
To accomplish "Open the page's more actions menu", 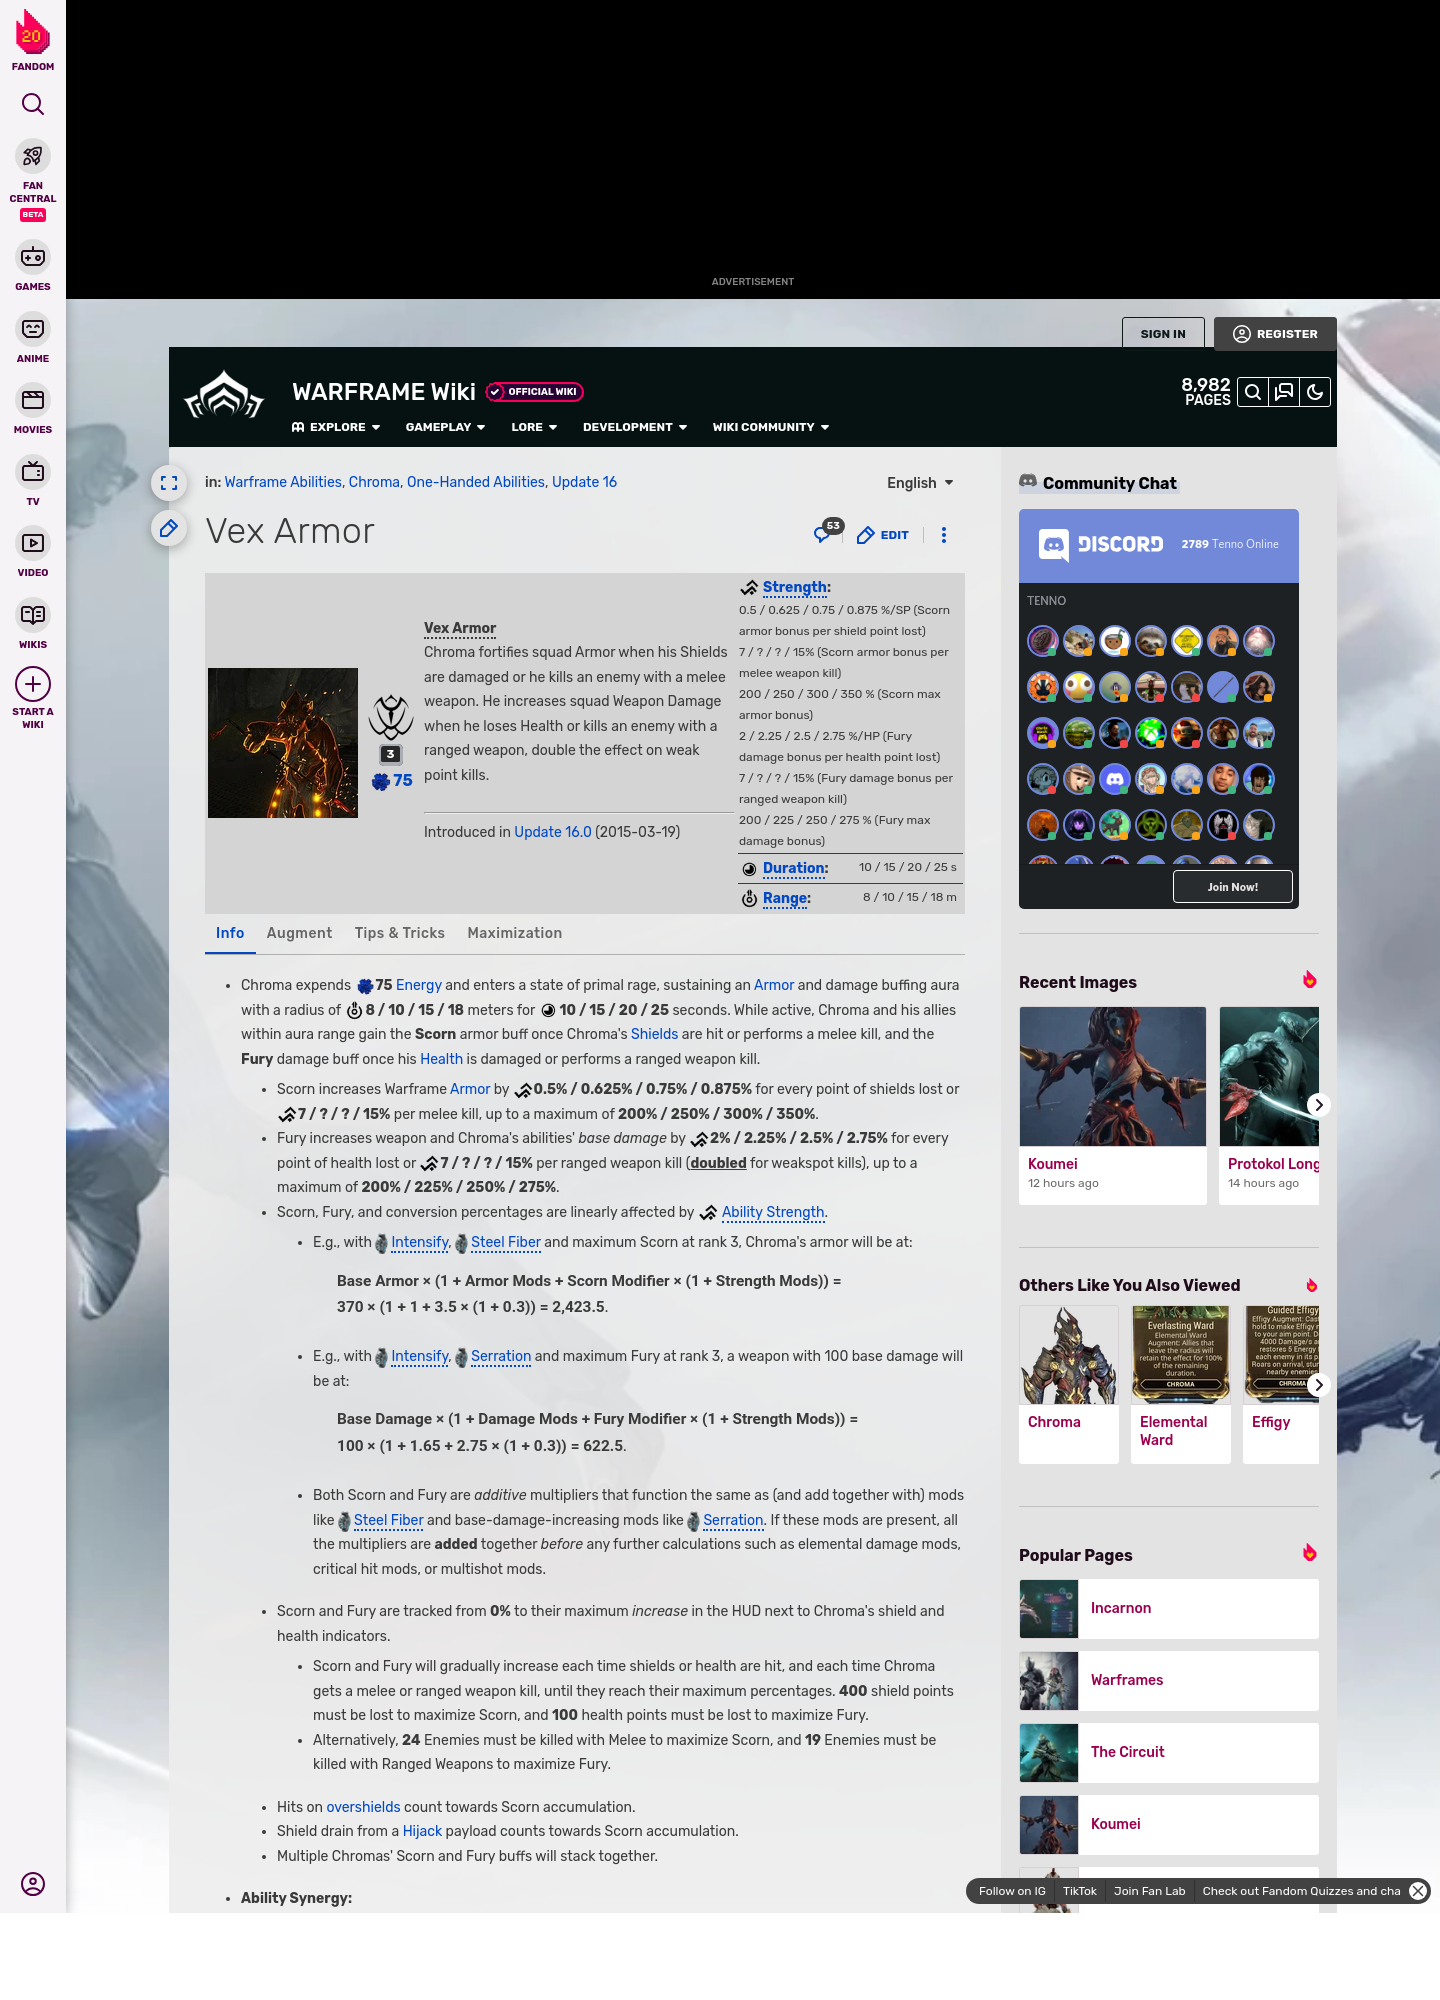I will coord(944,535).
